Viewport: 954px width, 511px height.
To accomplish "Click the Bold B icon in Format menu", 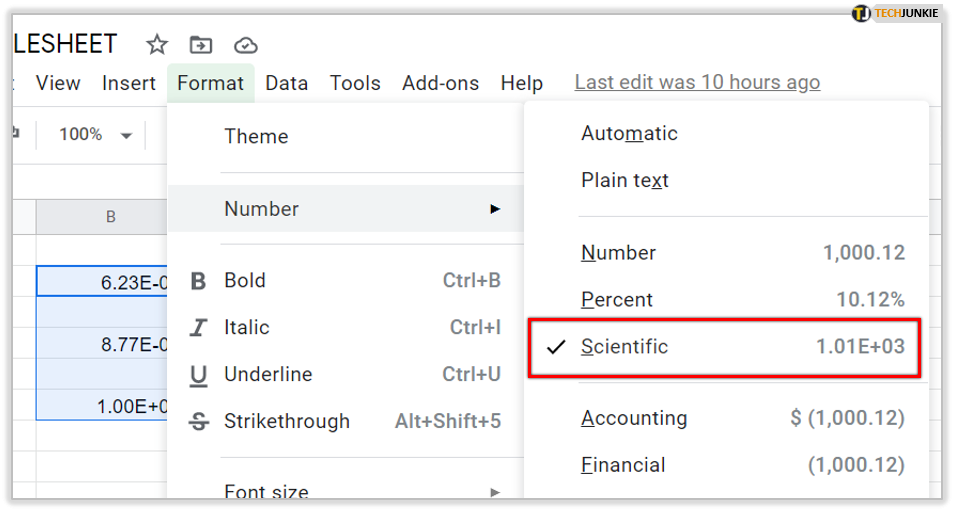I will coord(198,281).
